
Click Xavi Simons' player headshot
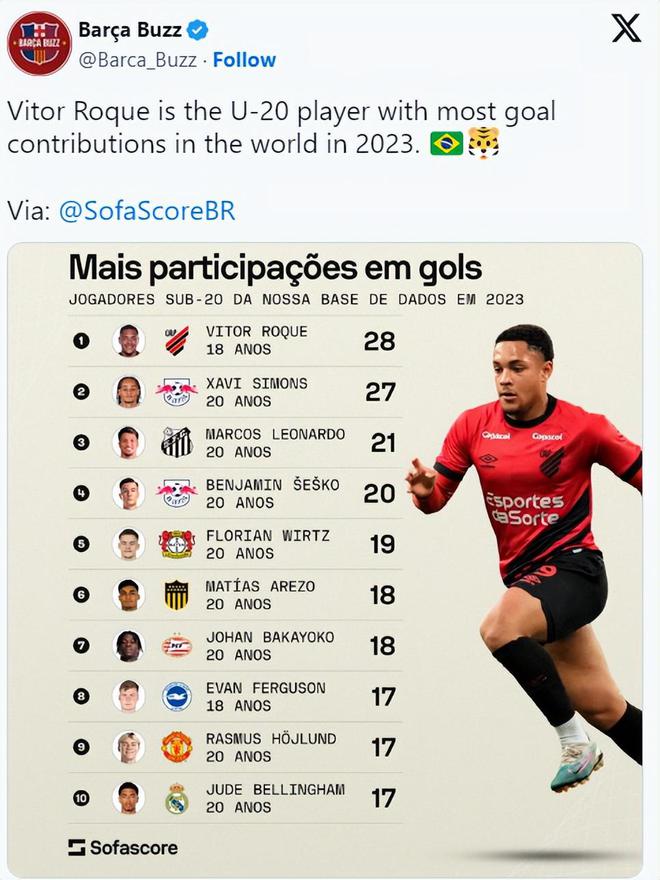pyautogui.click(x=129, y=391)
